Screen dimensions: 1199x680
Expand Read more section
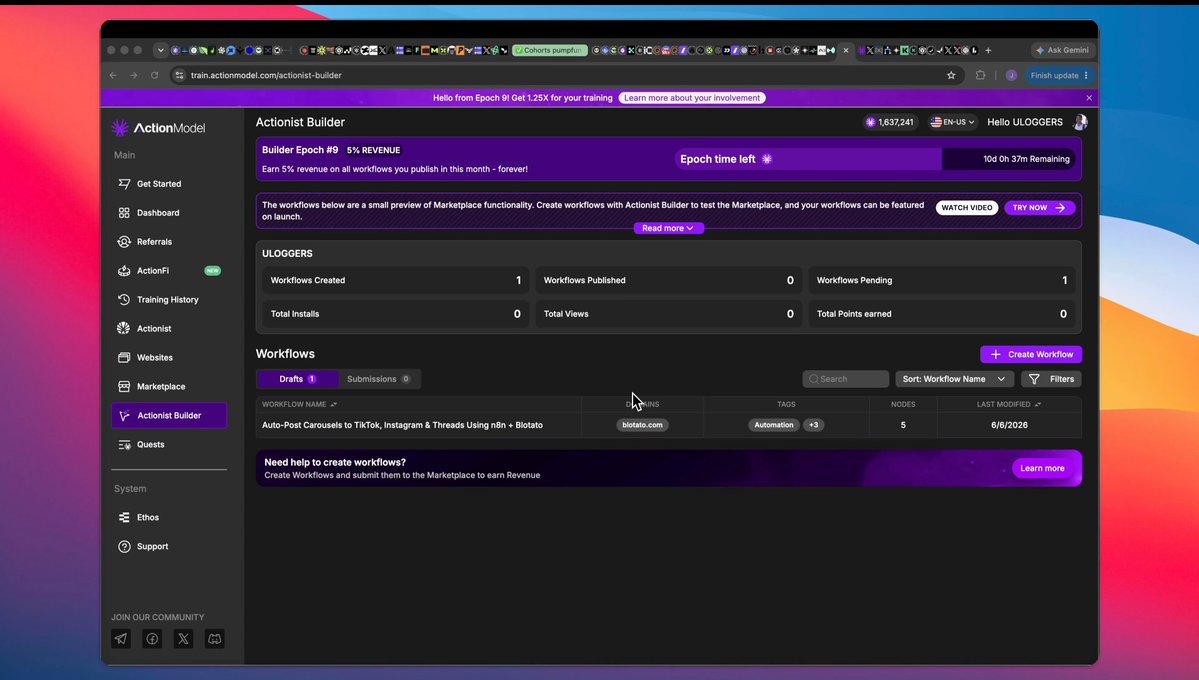click(x=668, y=228)
